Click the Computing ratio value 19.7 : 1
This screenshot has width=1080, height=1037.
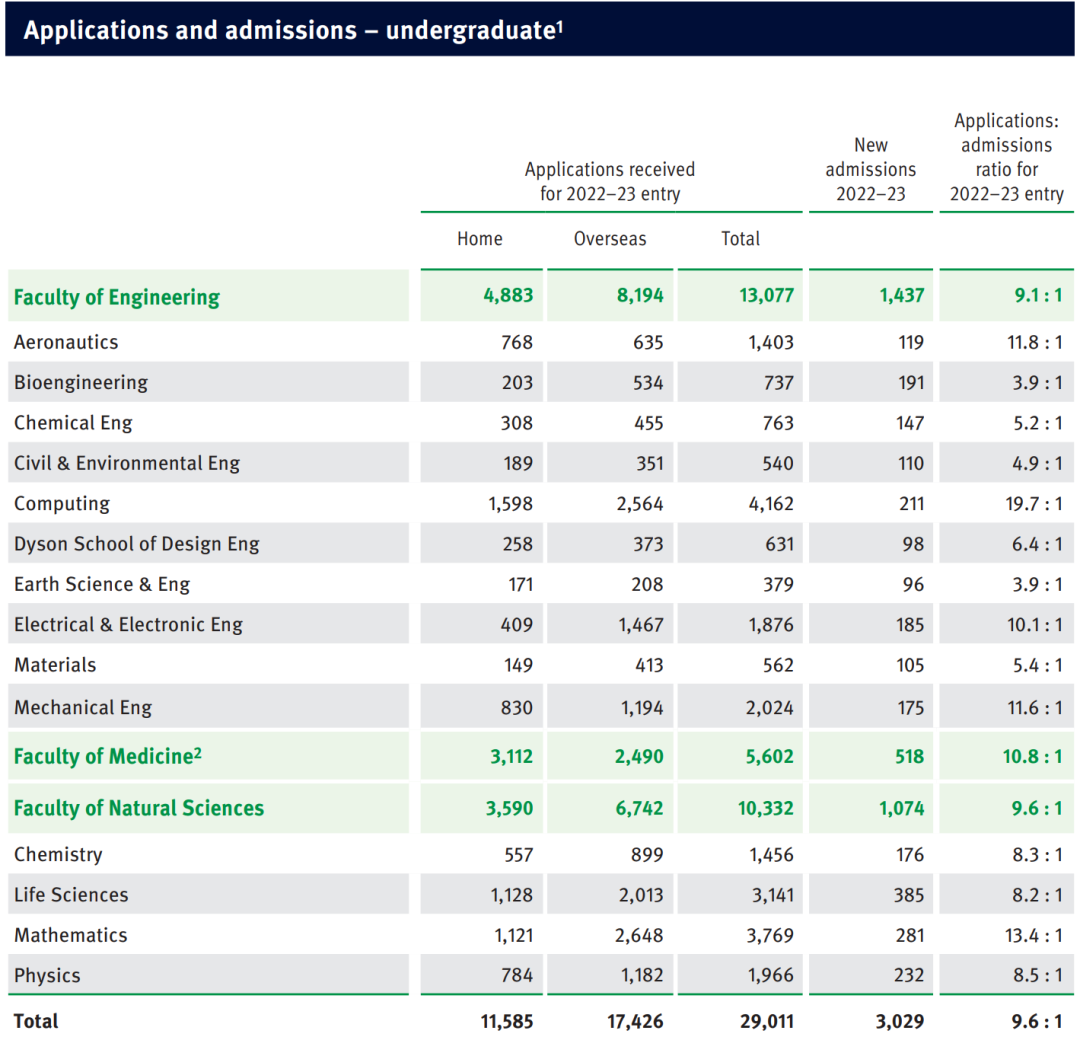1034,504
